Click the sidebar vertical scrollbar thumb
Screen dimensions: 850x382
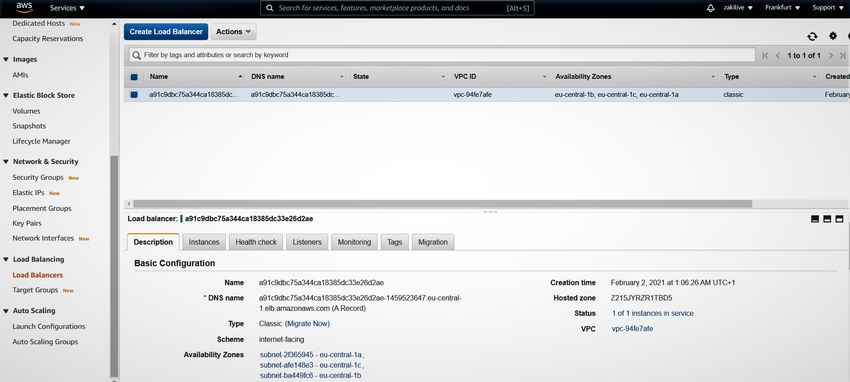114,267
